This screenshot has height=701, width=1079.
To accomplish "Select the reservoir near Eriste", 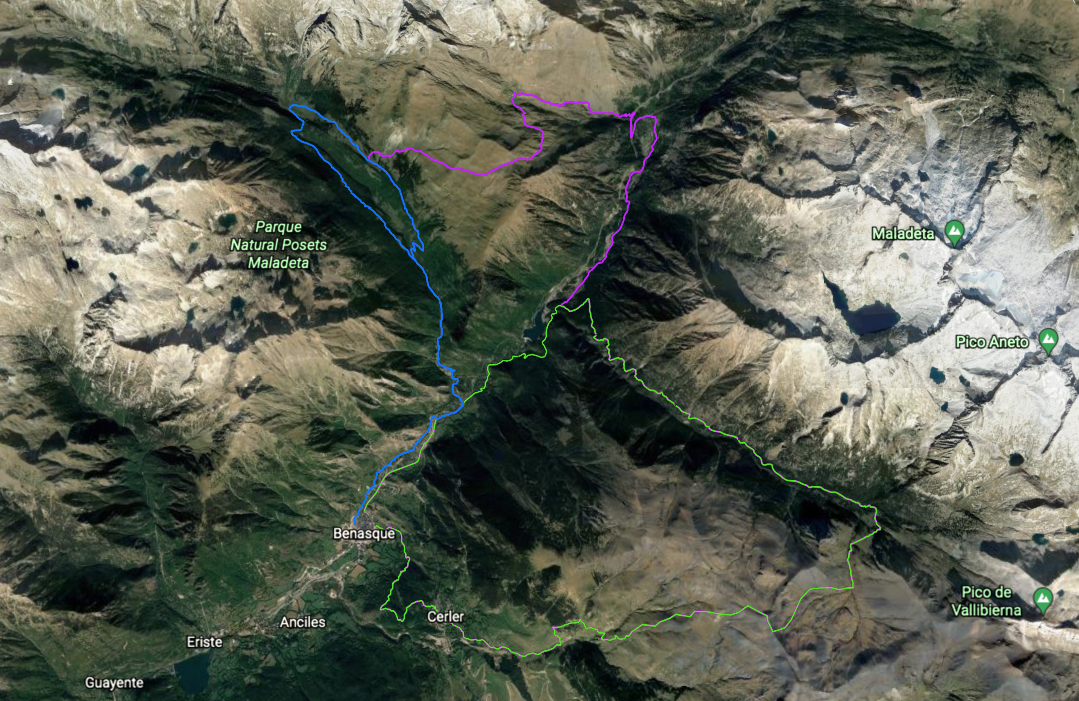I will click(x=192, y=673).
